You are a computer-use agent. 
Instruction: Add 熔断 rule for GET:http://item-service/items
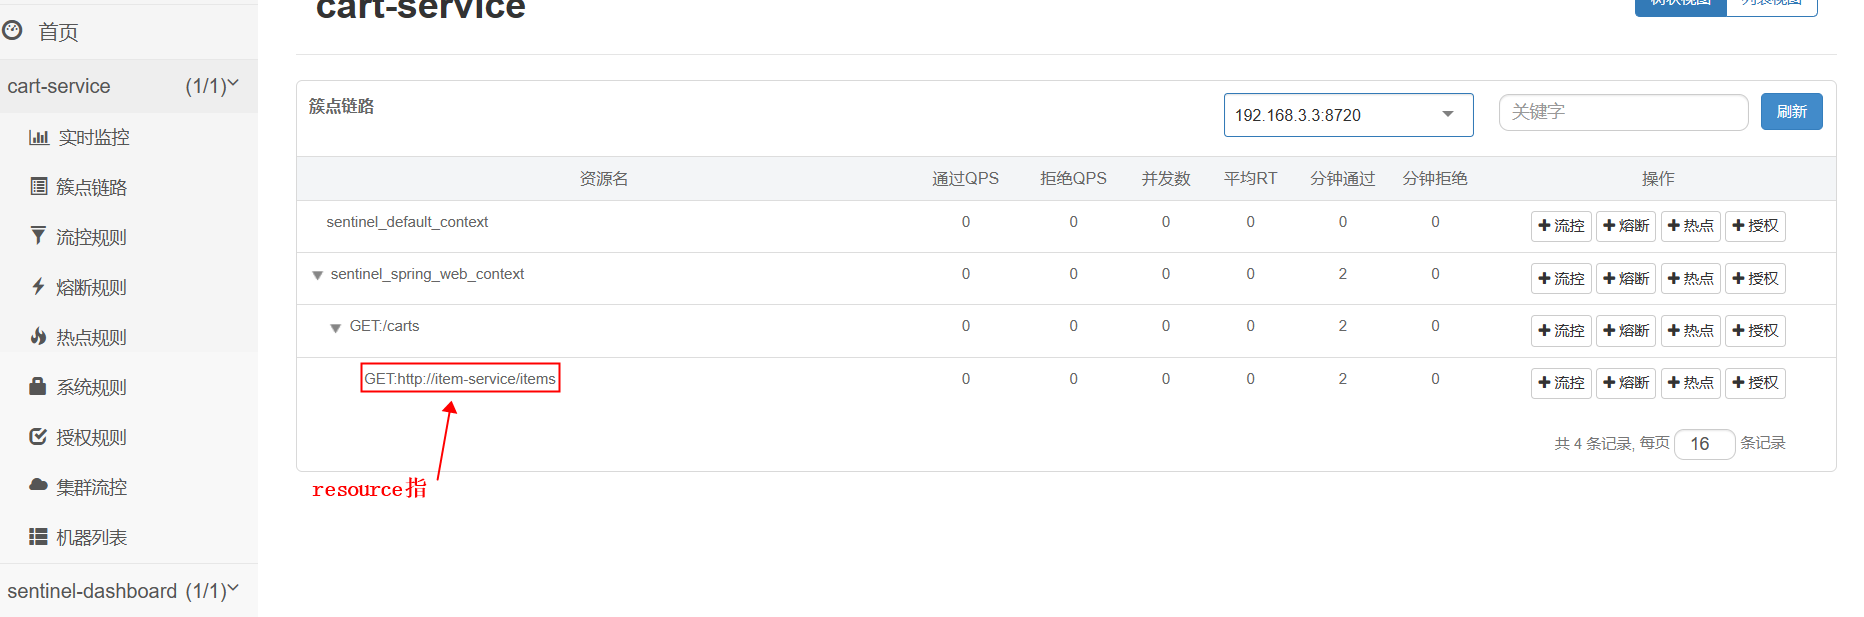tap(1625, 383)
